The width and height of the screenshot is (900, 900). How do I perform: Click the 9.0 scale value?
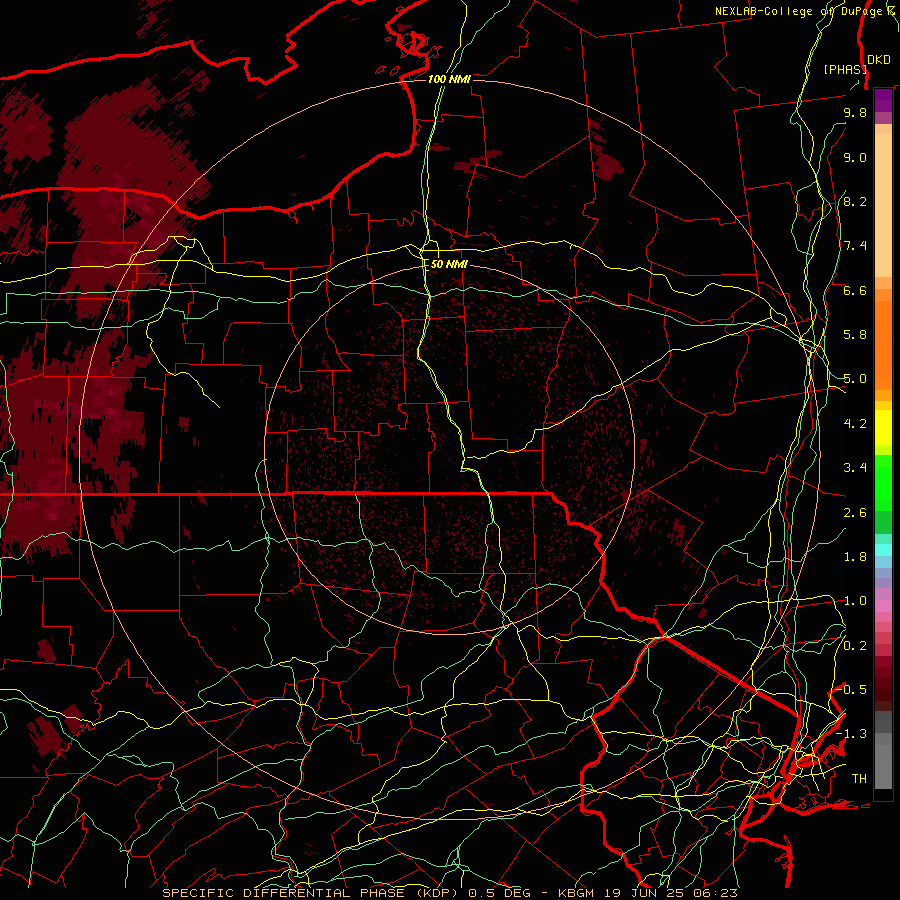coord(855,157)
